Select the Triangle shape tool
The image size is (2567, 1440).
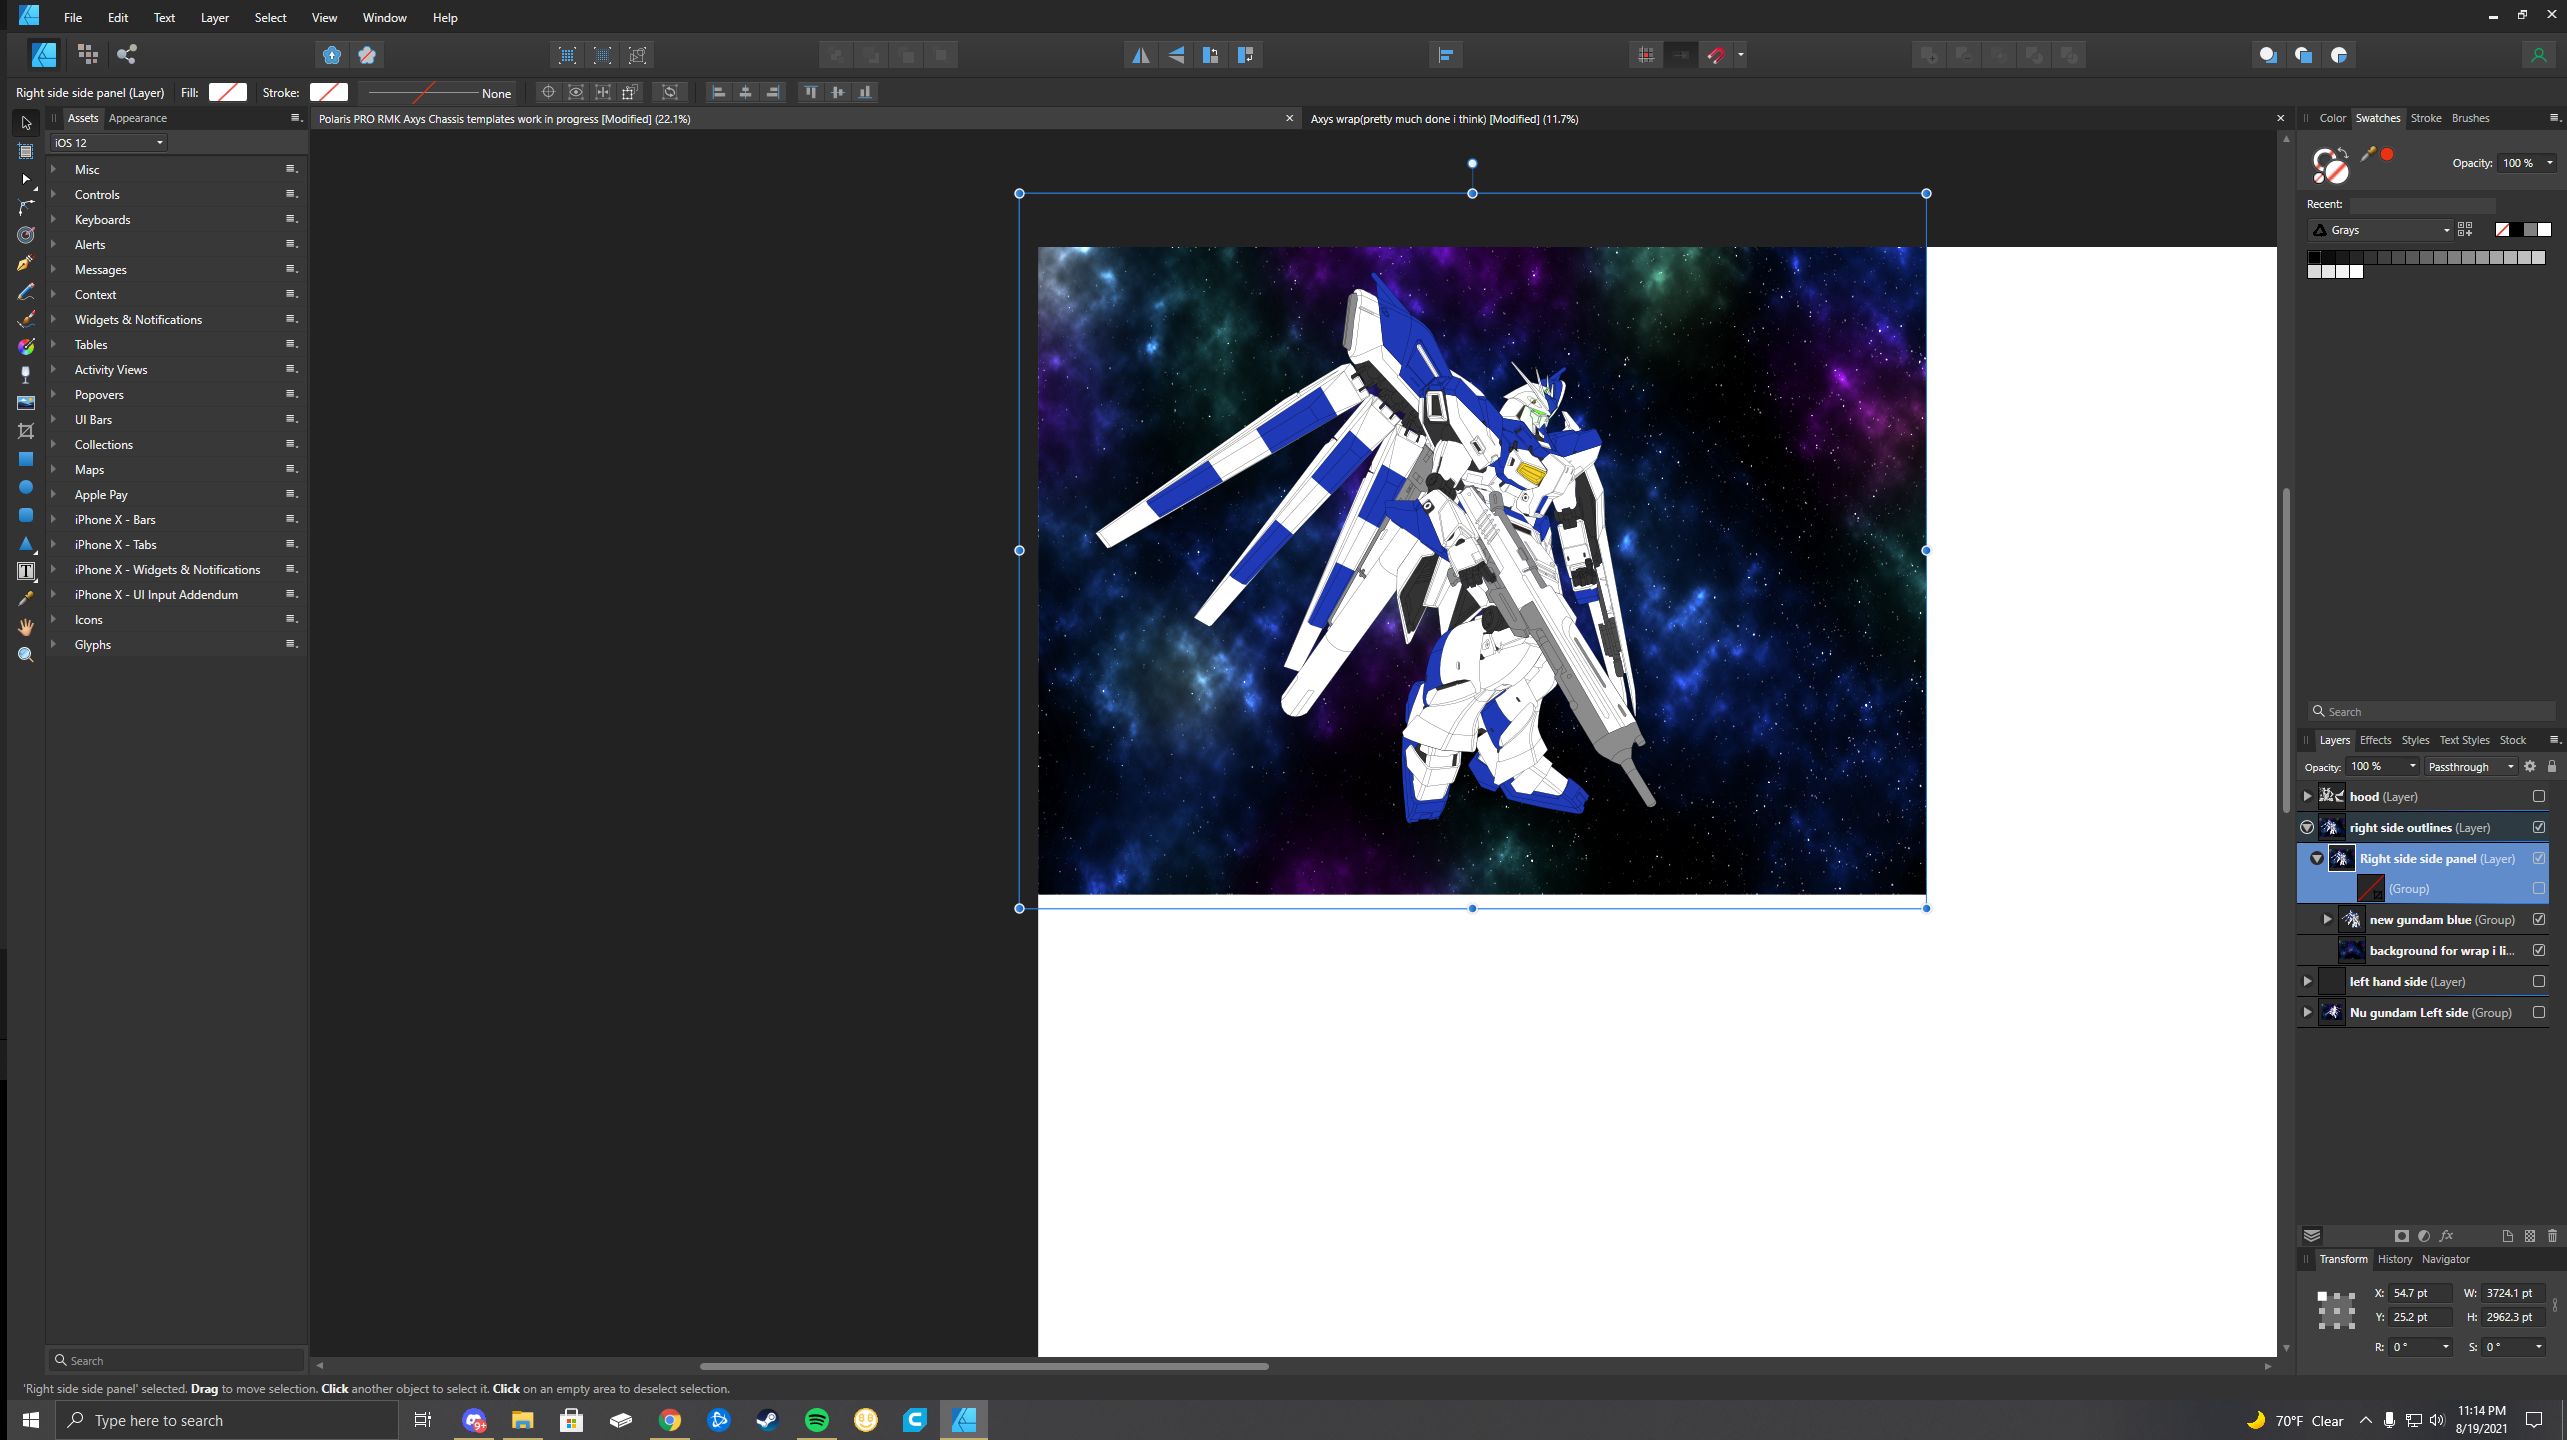coord(26,543)
